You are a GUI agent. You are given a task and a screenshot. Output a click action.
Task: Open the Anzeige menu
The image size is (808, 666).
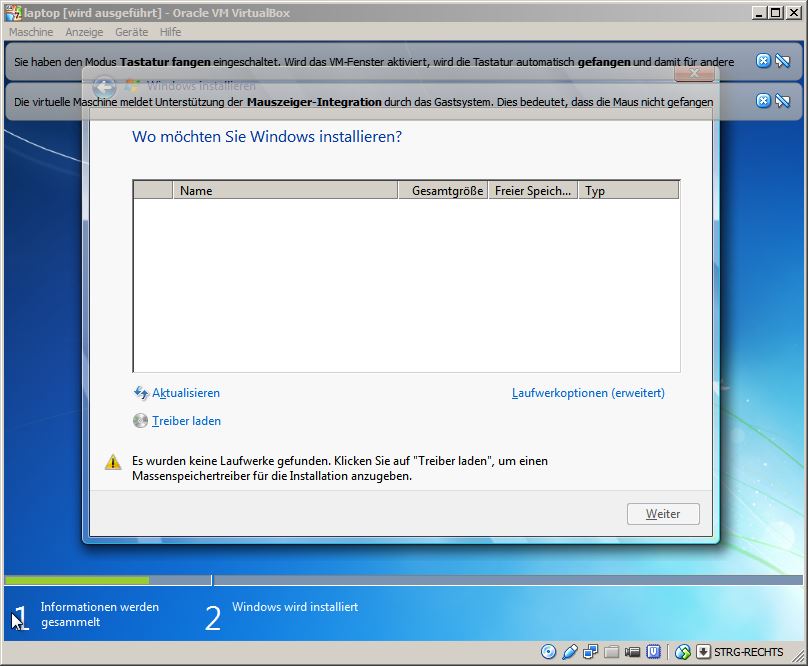point(84,32)
